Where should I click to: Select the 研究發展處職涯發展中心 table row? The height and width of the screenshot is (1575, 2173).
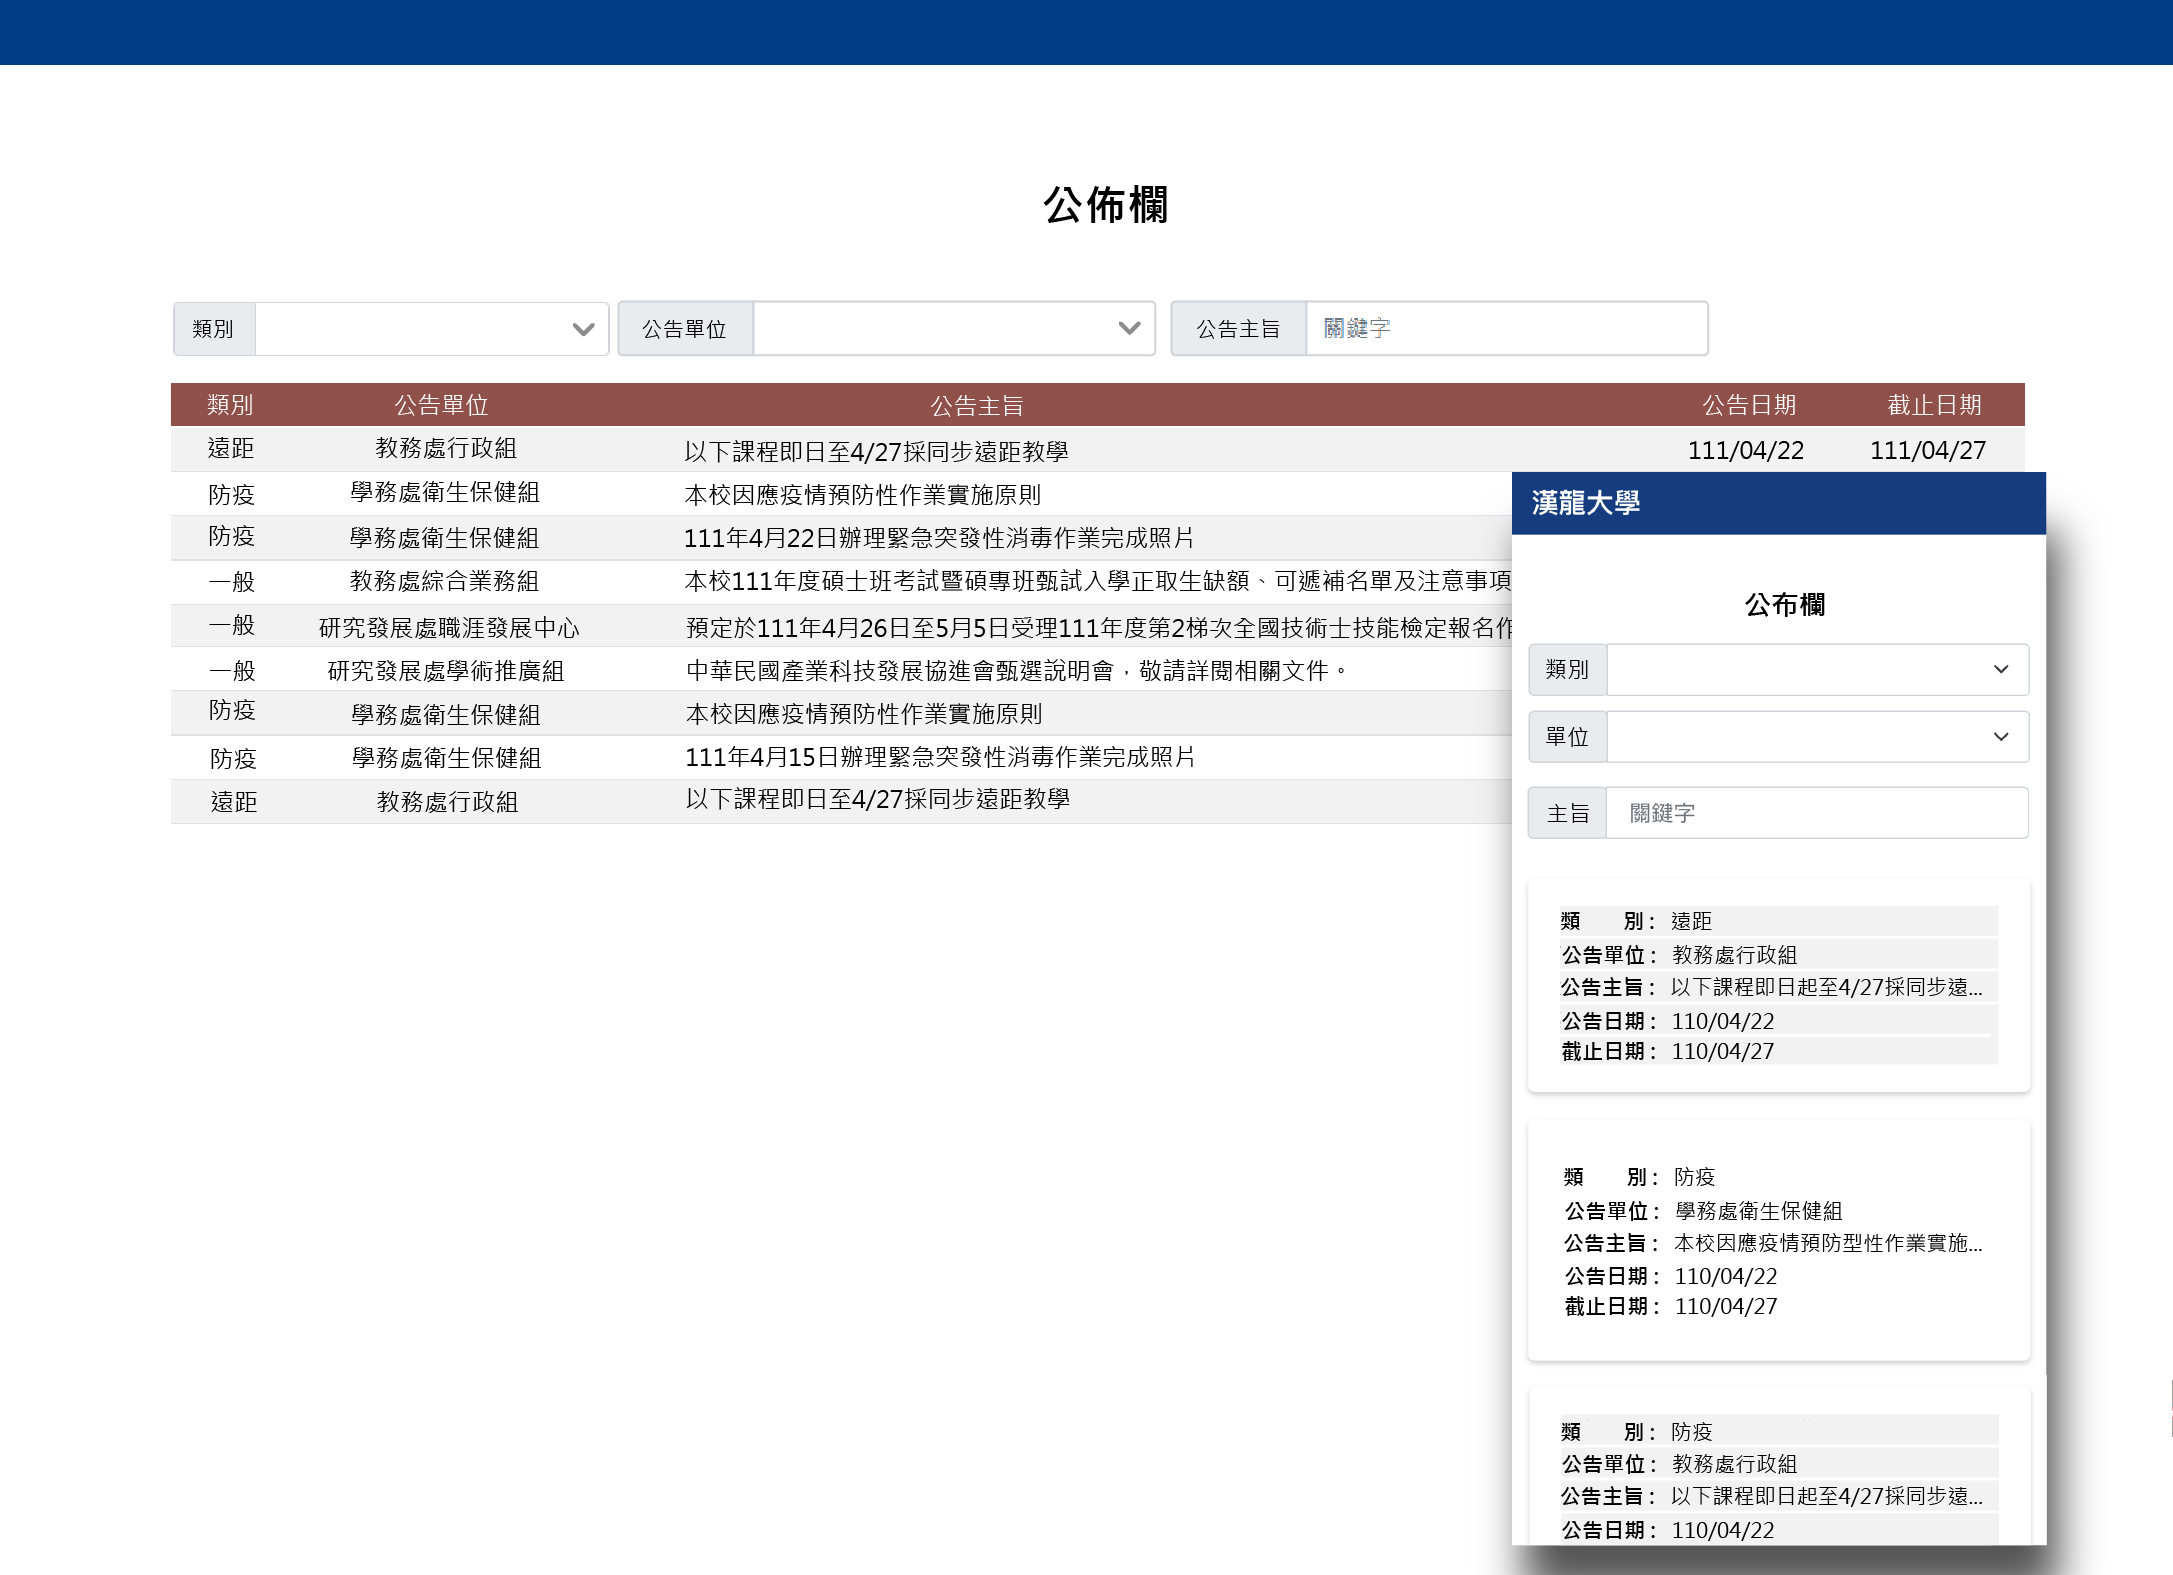pyautogui.click(x=449, y=628)
